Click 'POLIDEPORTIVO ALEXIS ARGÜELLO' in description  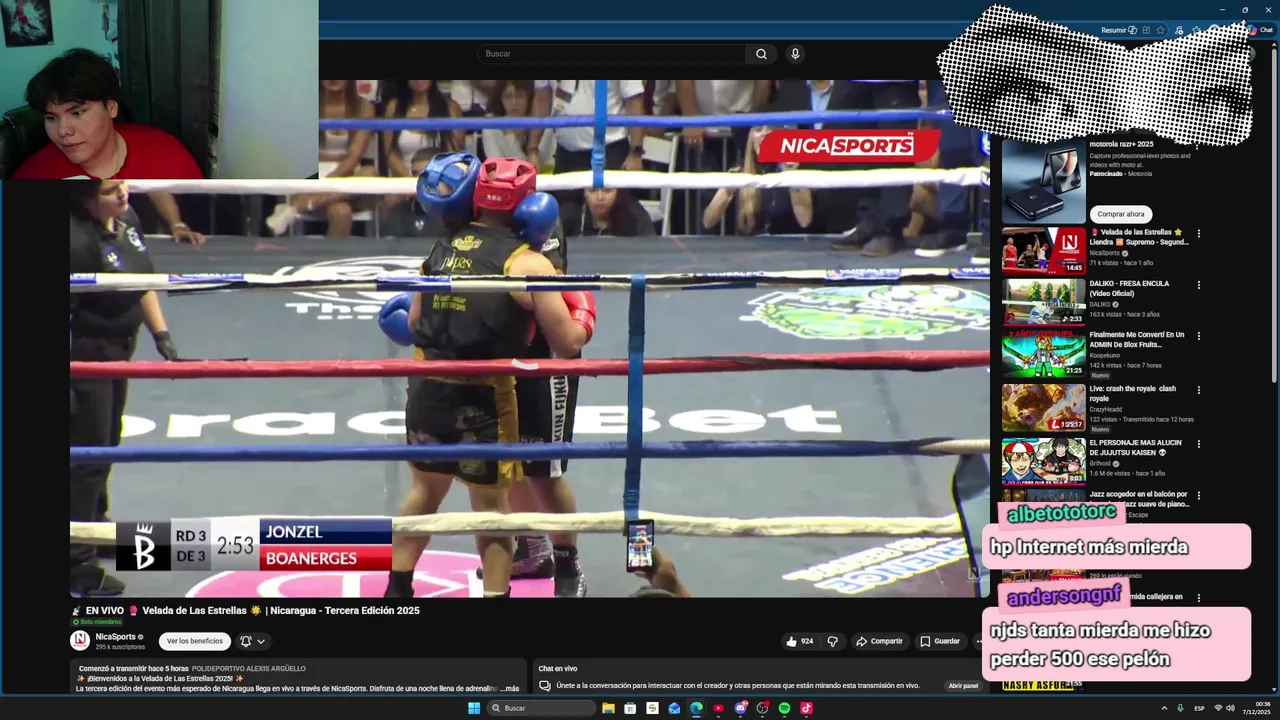click(249, 668)
